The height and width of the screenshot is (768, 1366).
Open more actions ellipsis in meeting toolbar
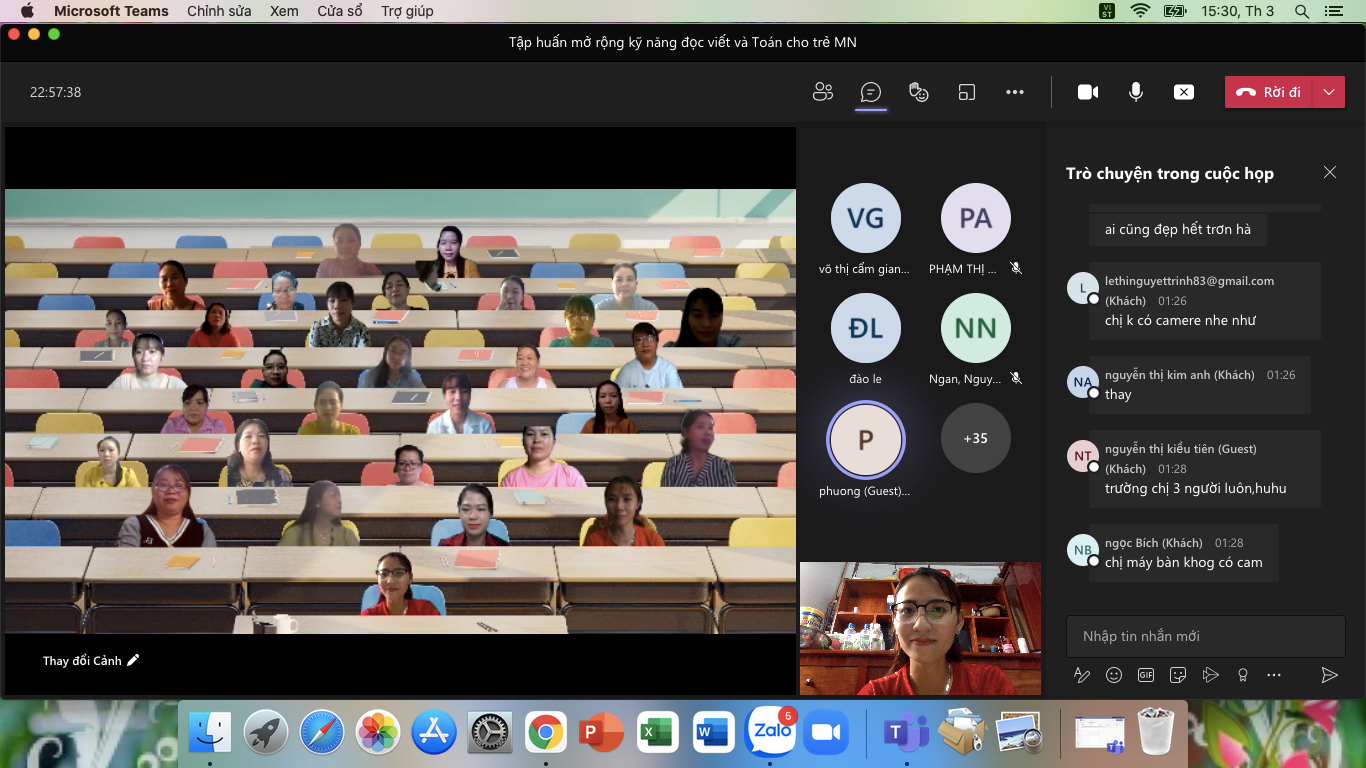[x=1015, y=92]
